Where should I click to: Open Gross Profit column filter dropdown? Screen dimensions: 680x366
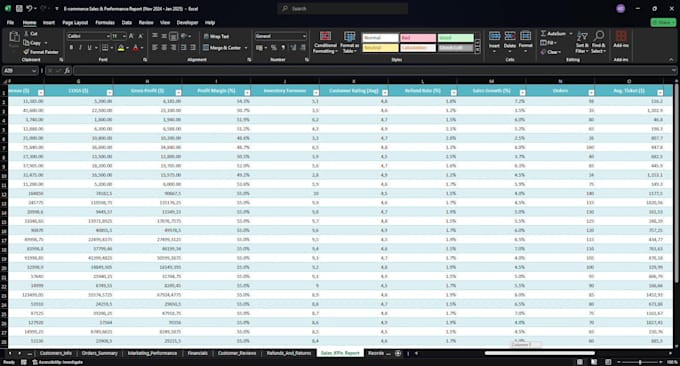[178, 92]
